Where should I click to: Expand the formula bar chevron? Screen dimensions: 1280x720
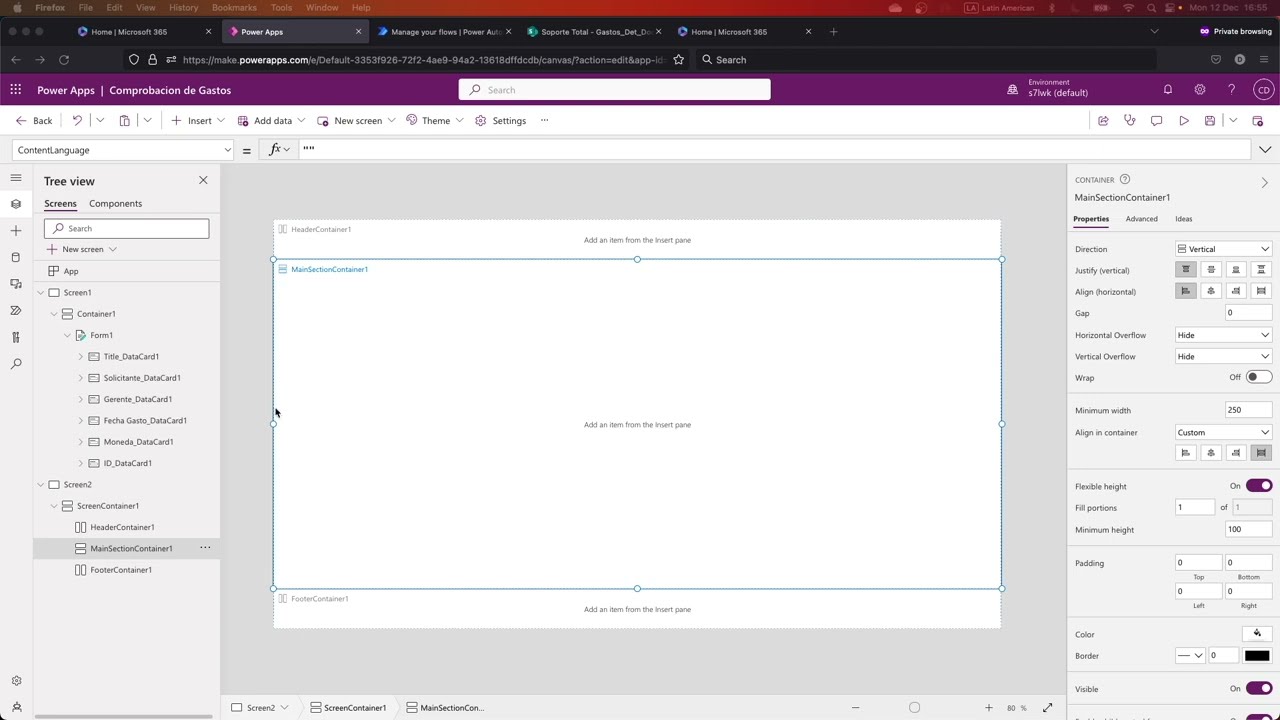click(1265, 150)
